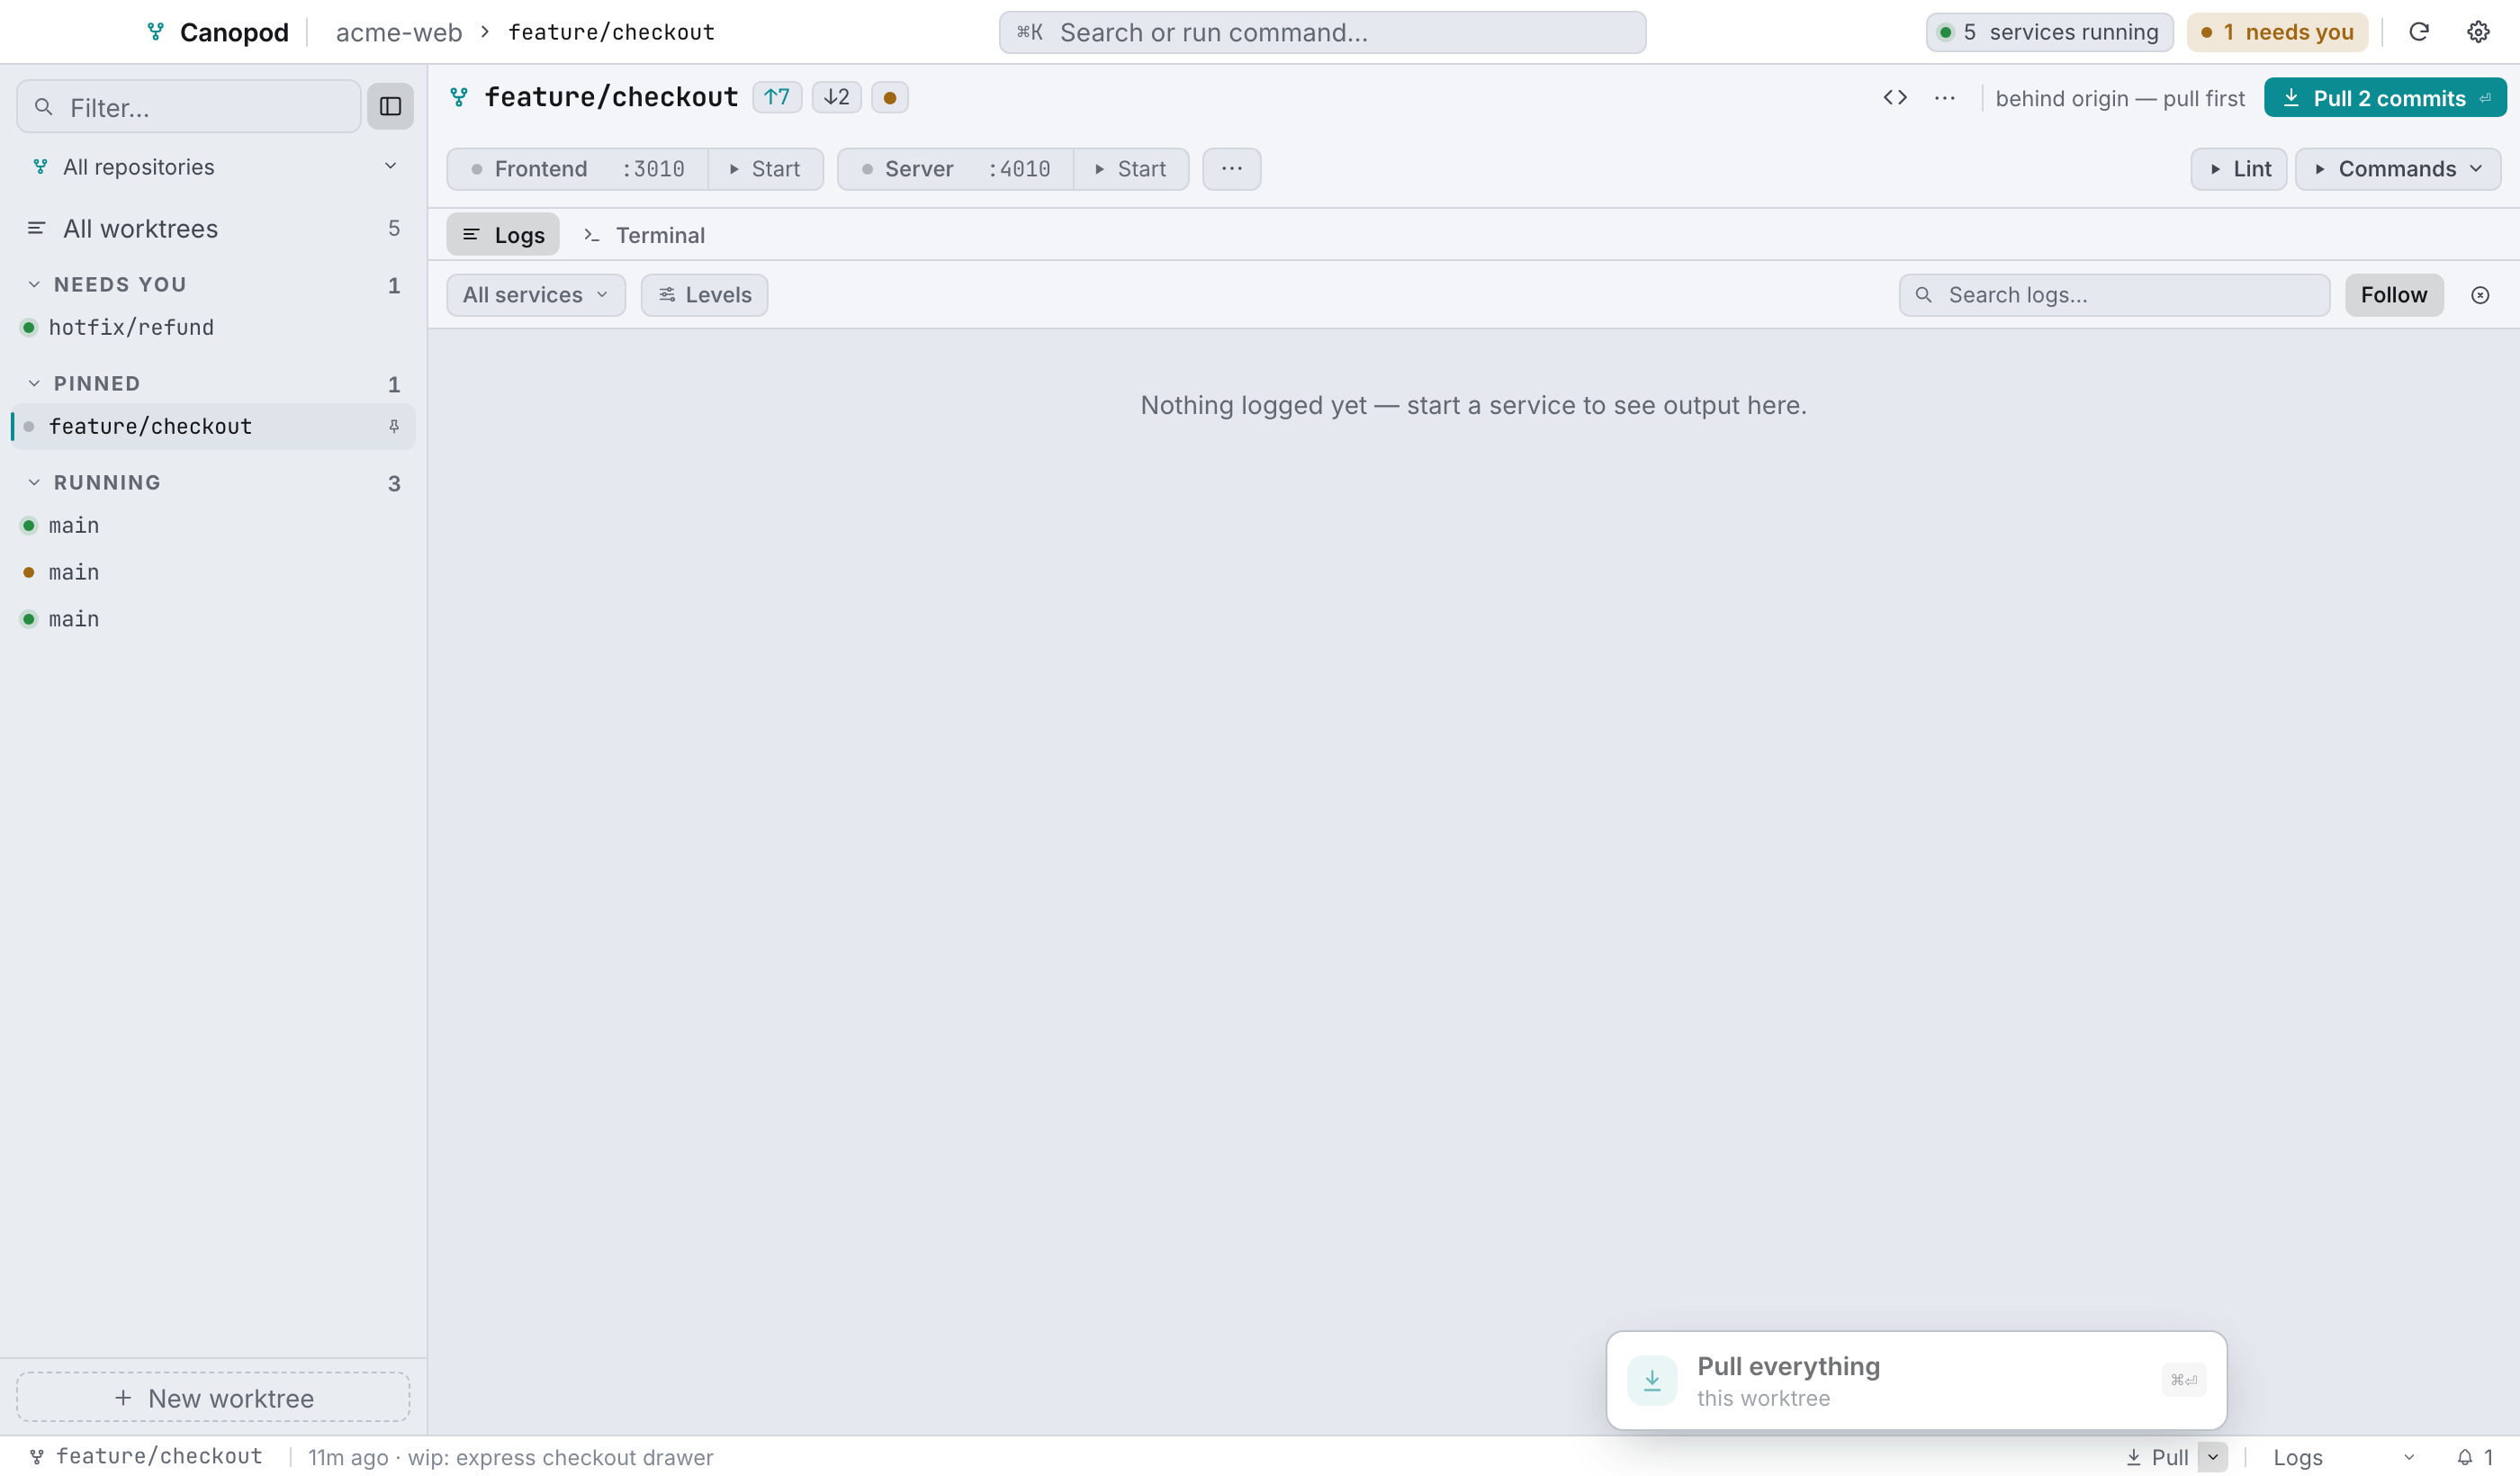Toggle the sidebar panel layout icon

tap(390, 106)
